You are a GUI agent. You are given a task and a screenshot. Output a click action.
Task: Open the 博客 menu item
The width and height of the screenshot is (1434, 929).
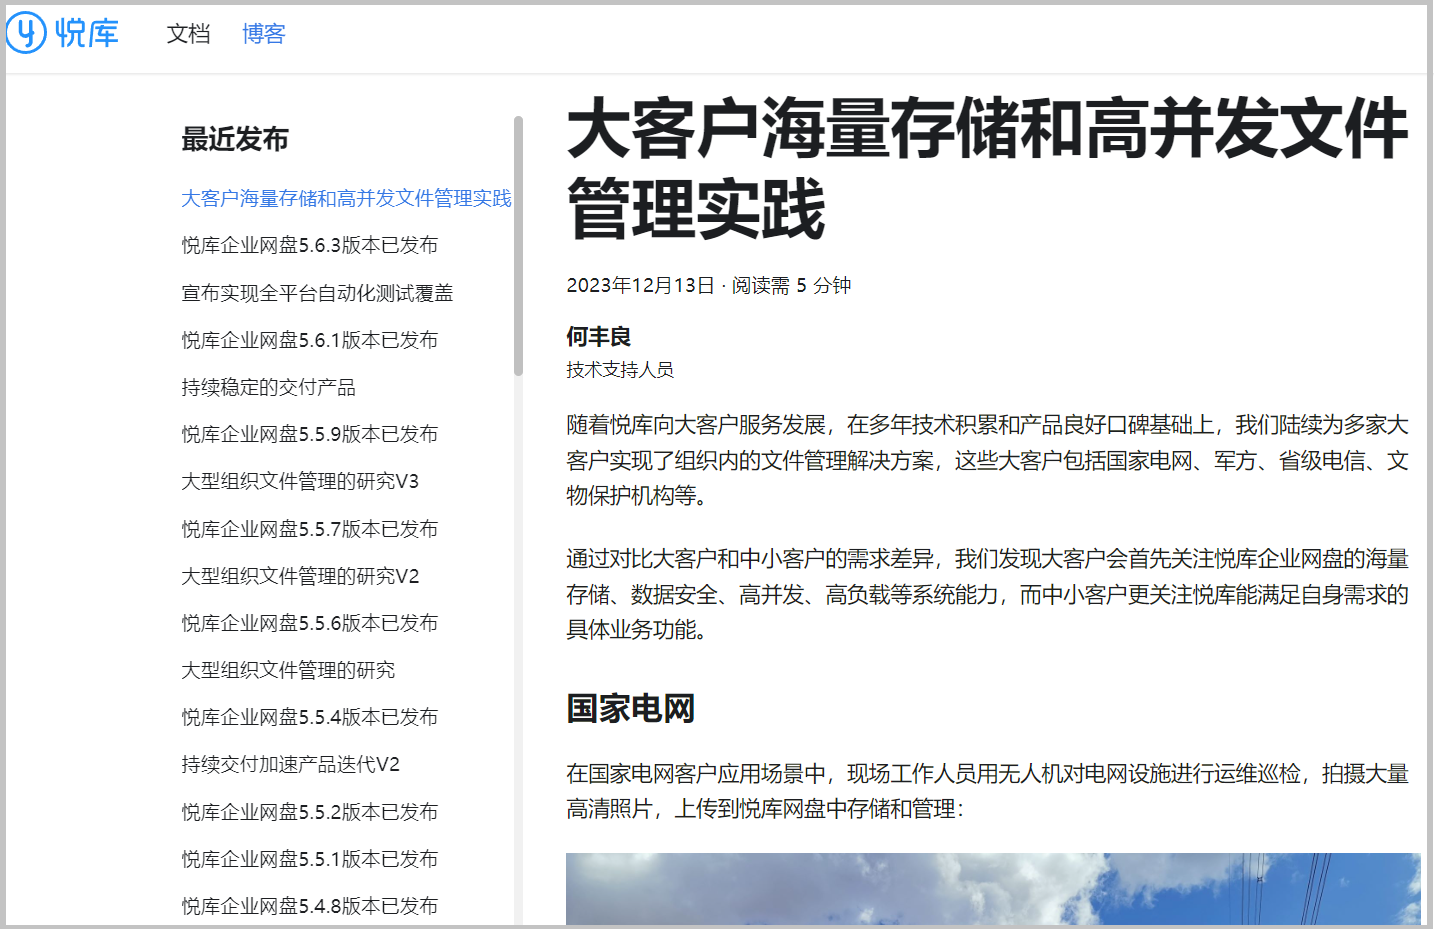coord(264,34)
